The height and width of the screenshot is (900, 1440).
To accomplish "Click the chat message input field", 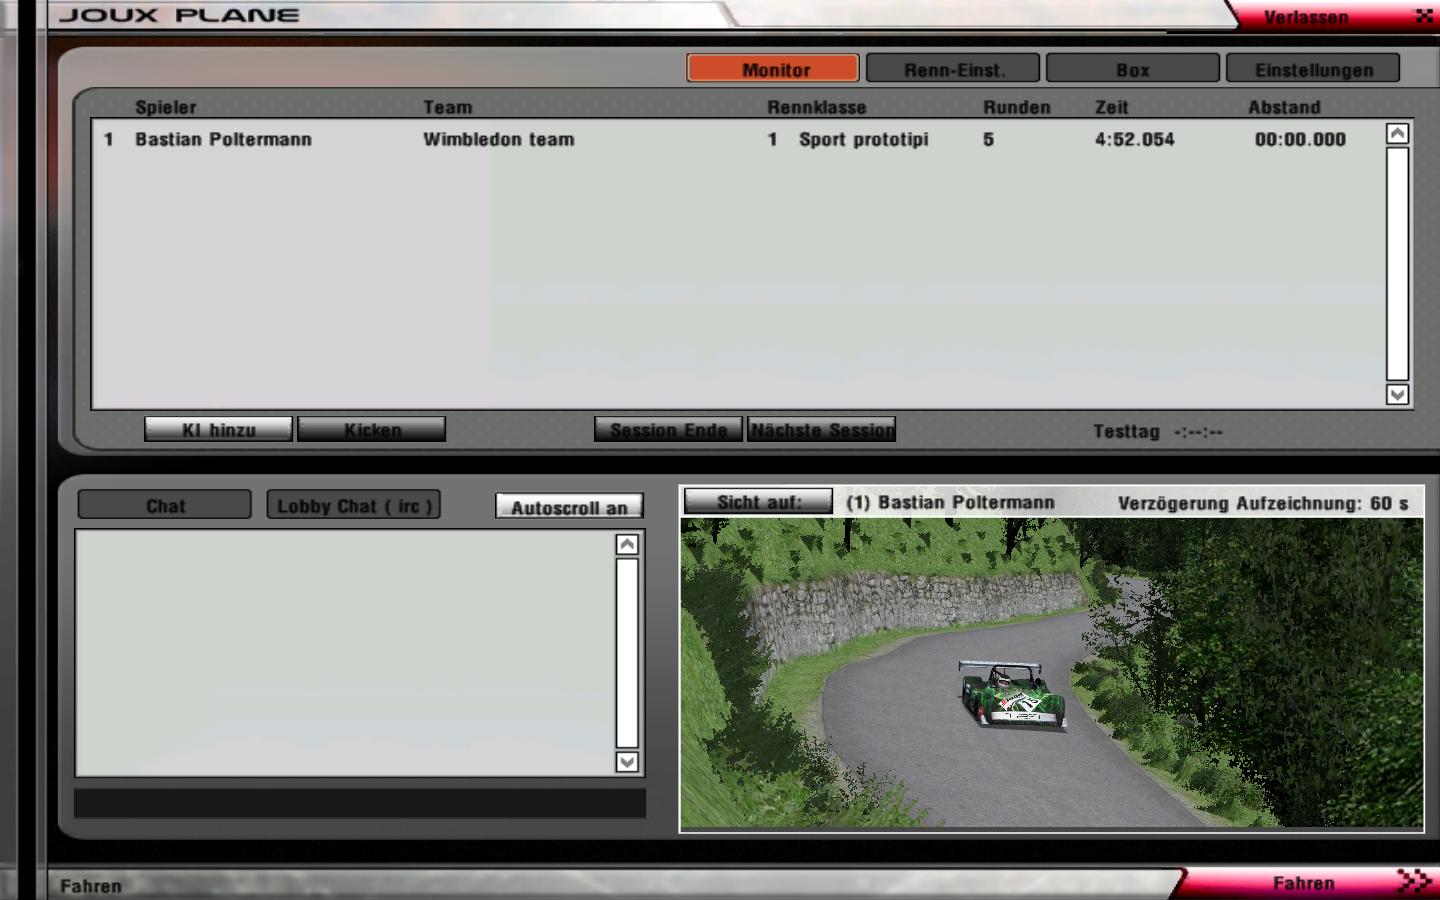I will point(360,804).
